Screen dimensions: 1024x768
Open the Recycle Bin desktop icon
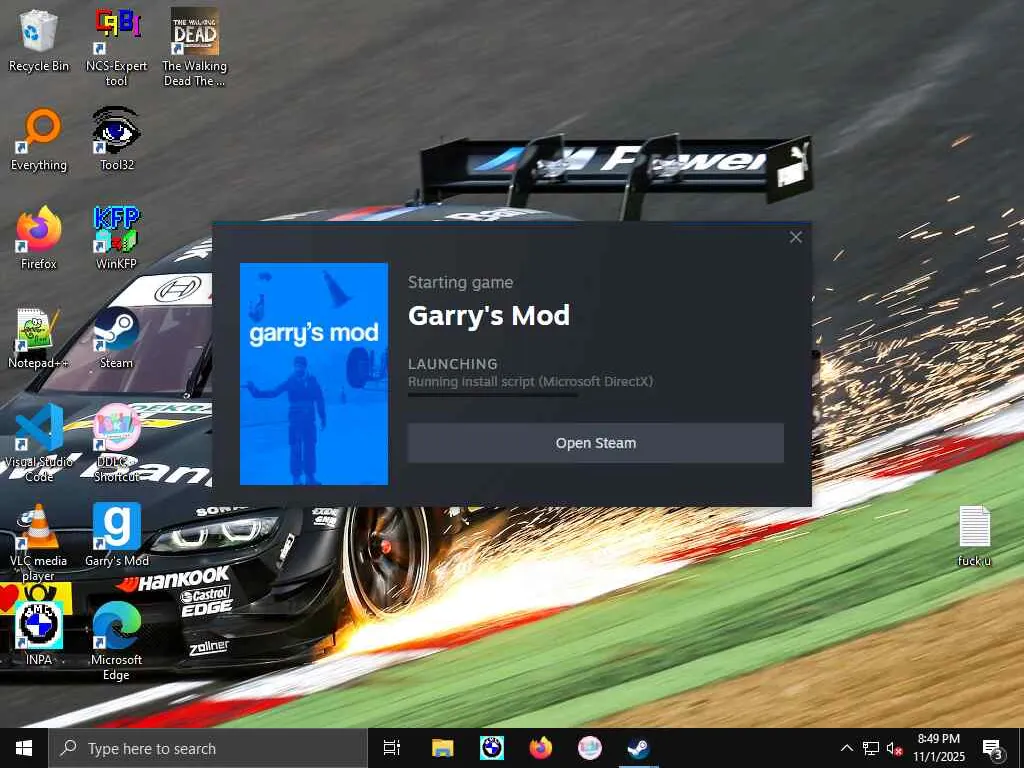point(39,40)
